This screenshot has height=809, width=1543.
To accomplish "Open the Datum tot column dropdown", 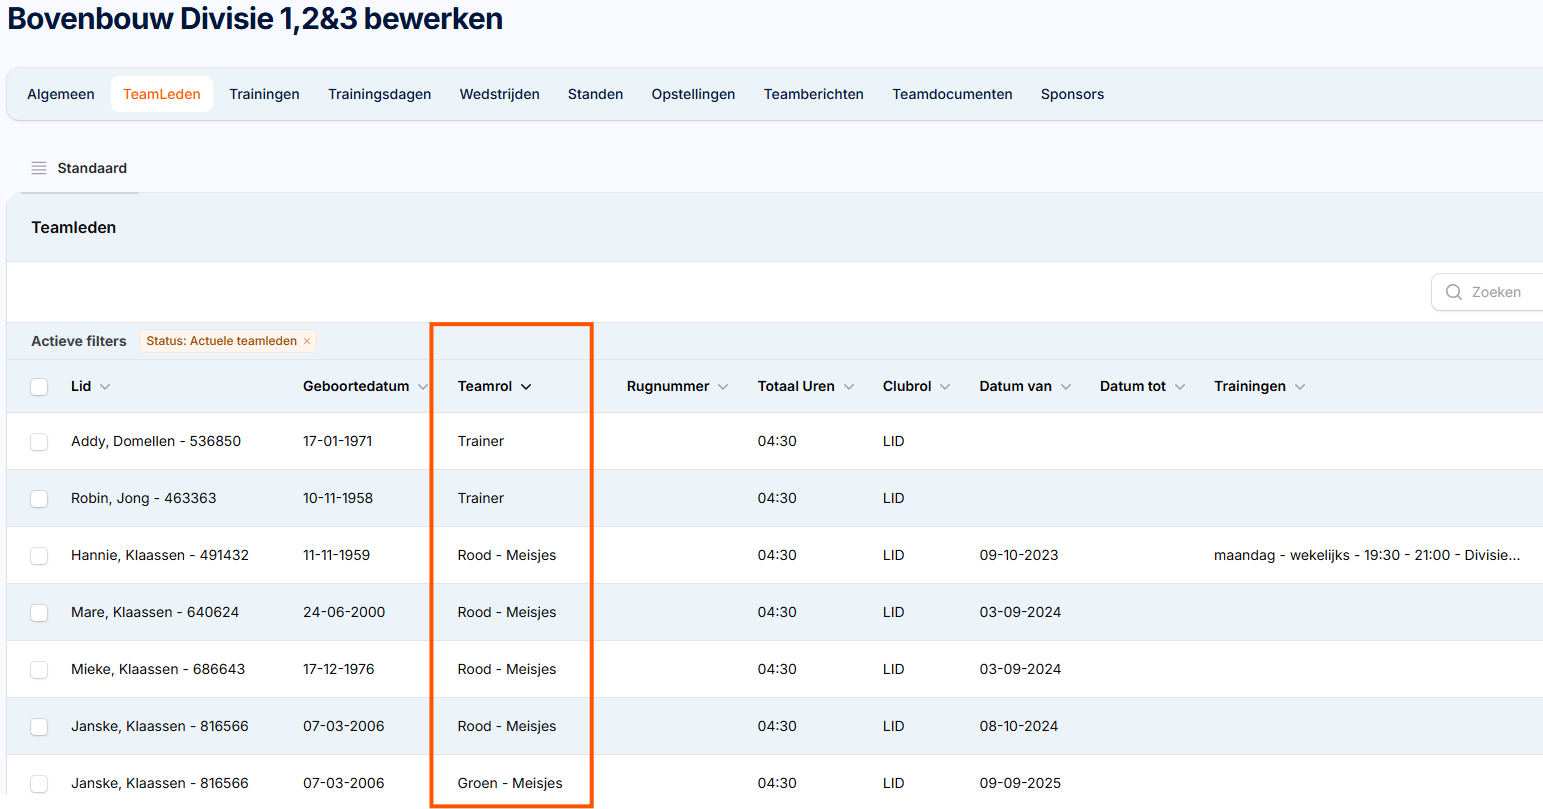I will coord(1180,387).
